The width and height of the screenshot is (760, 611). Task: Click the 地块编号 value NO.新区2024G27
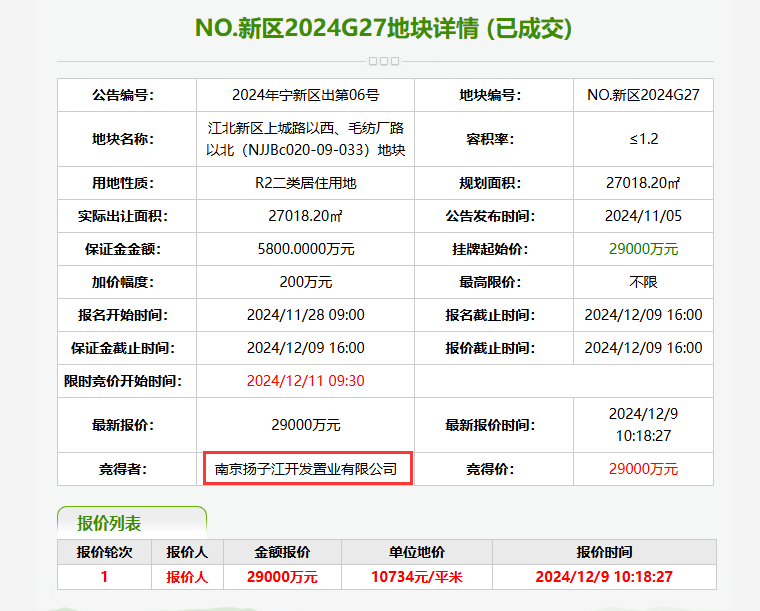(643, 95)
